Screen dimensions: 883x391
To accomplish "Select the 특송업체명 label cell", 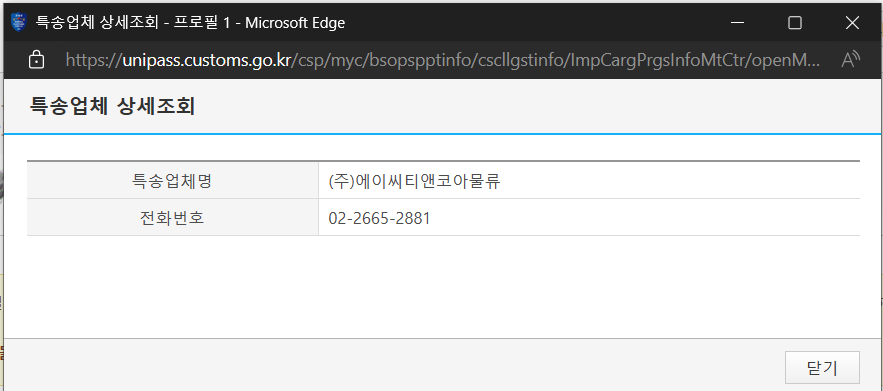I will pos(172,181).
